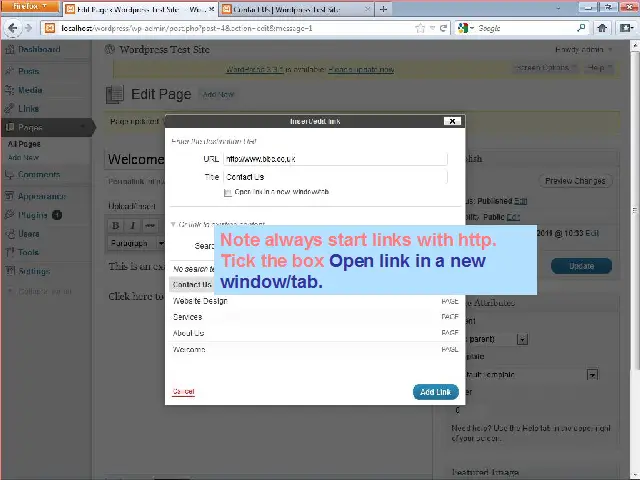This screenshot has width=640, height=480.
Task: Close the Edit Page browser tab
Action: click(212, 9)
